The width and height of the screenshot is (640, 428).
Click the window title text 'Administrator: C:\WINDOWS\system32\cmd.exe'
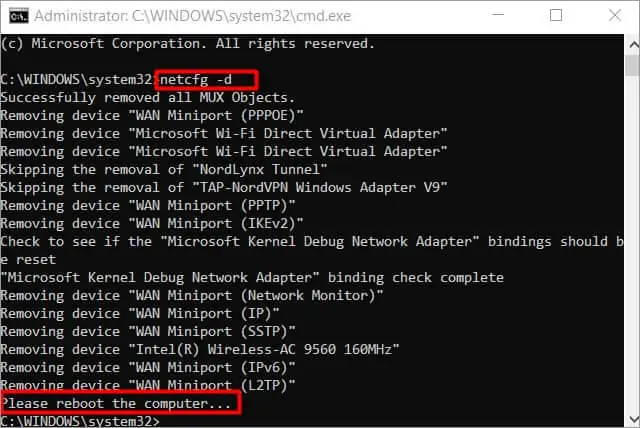[192, 16]
